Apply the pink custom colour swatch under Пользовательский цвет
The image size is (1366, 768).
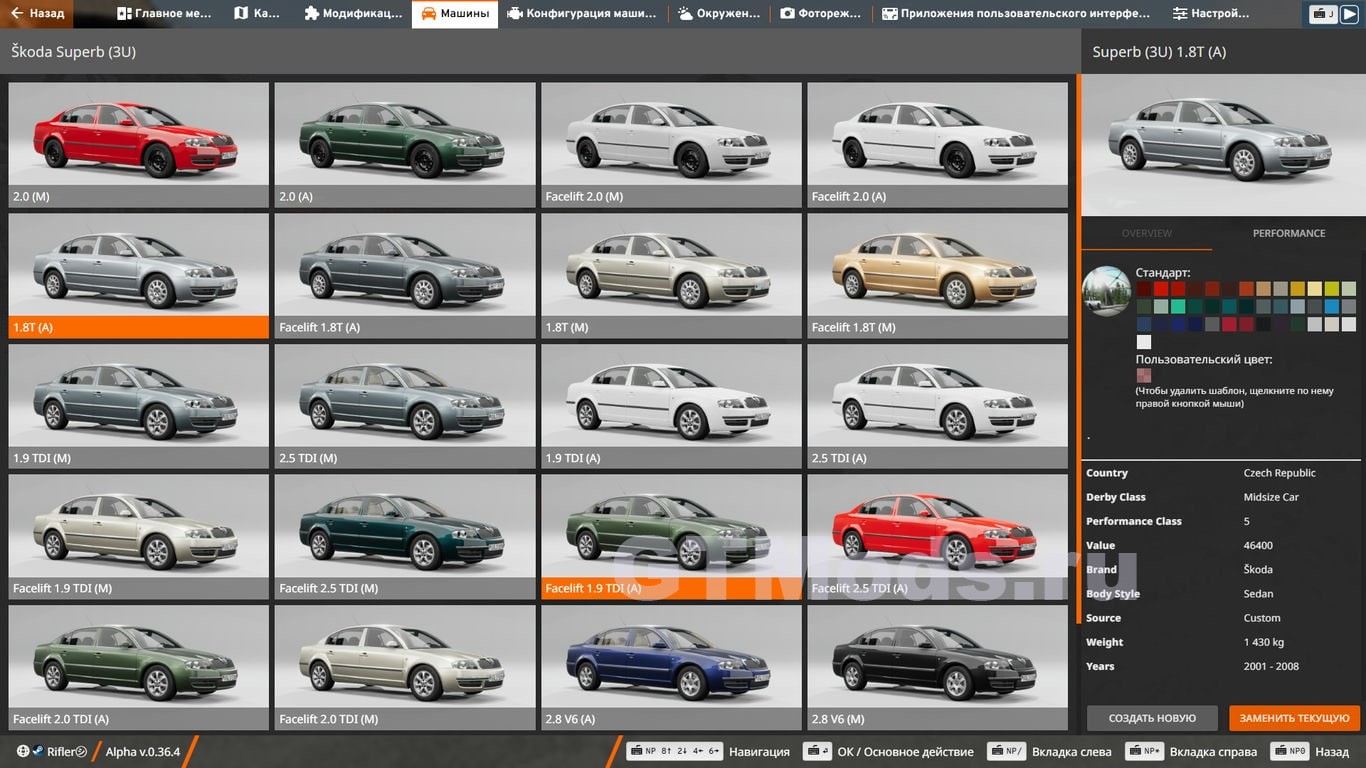(1144, 376)
